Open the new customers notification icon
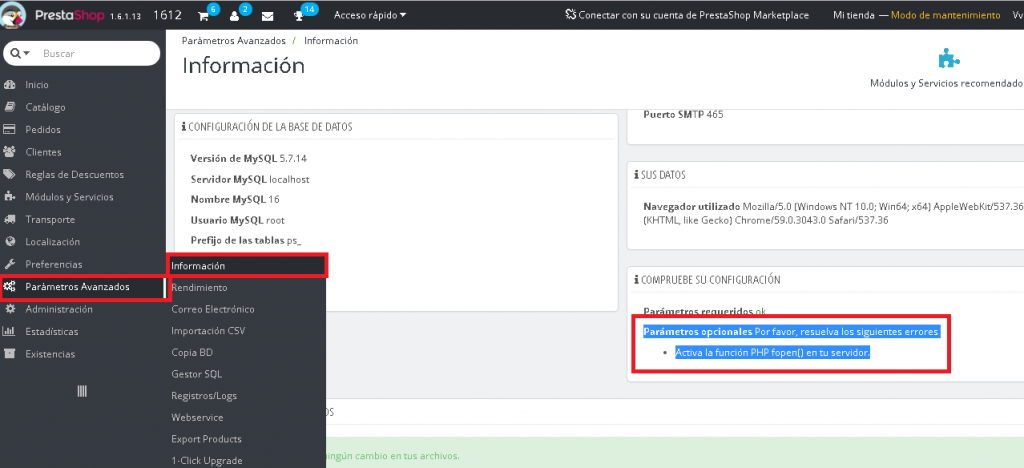The height and width of the screenshot is (468, 1024). point(236,15)
